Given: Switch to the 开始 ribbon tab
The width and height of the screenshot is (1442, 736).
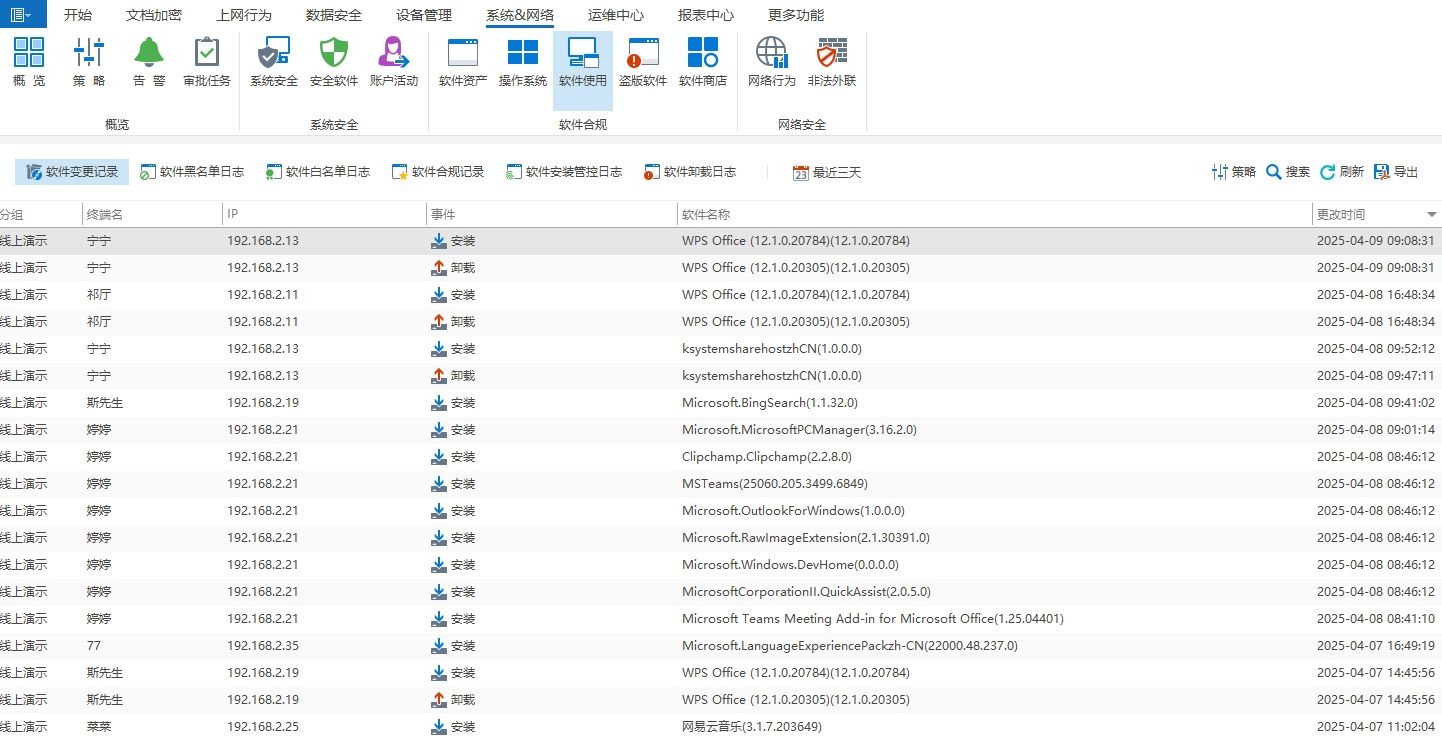Looking at the screenshot, I should pos(78,15).
